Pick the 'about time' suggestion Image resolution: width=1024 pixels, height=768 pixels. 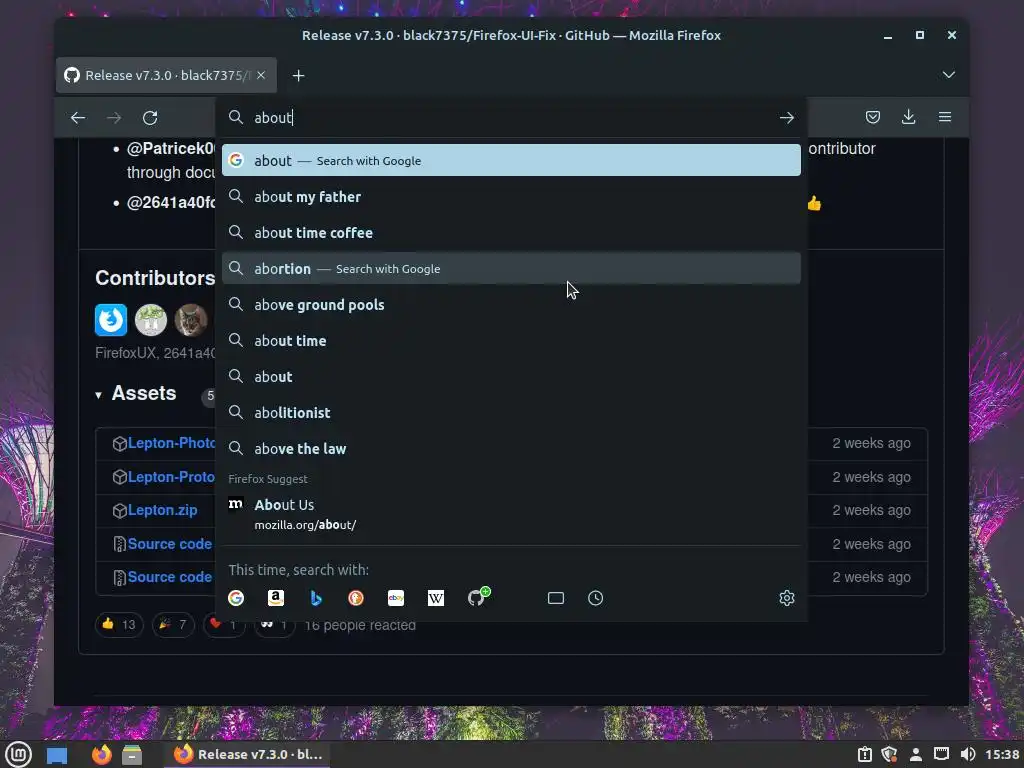coord(511,340)
